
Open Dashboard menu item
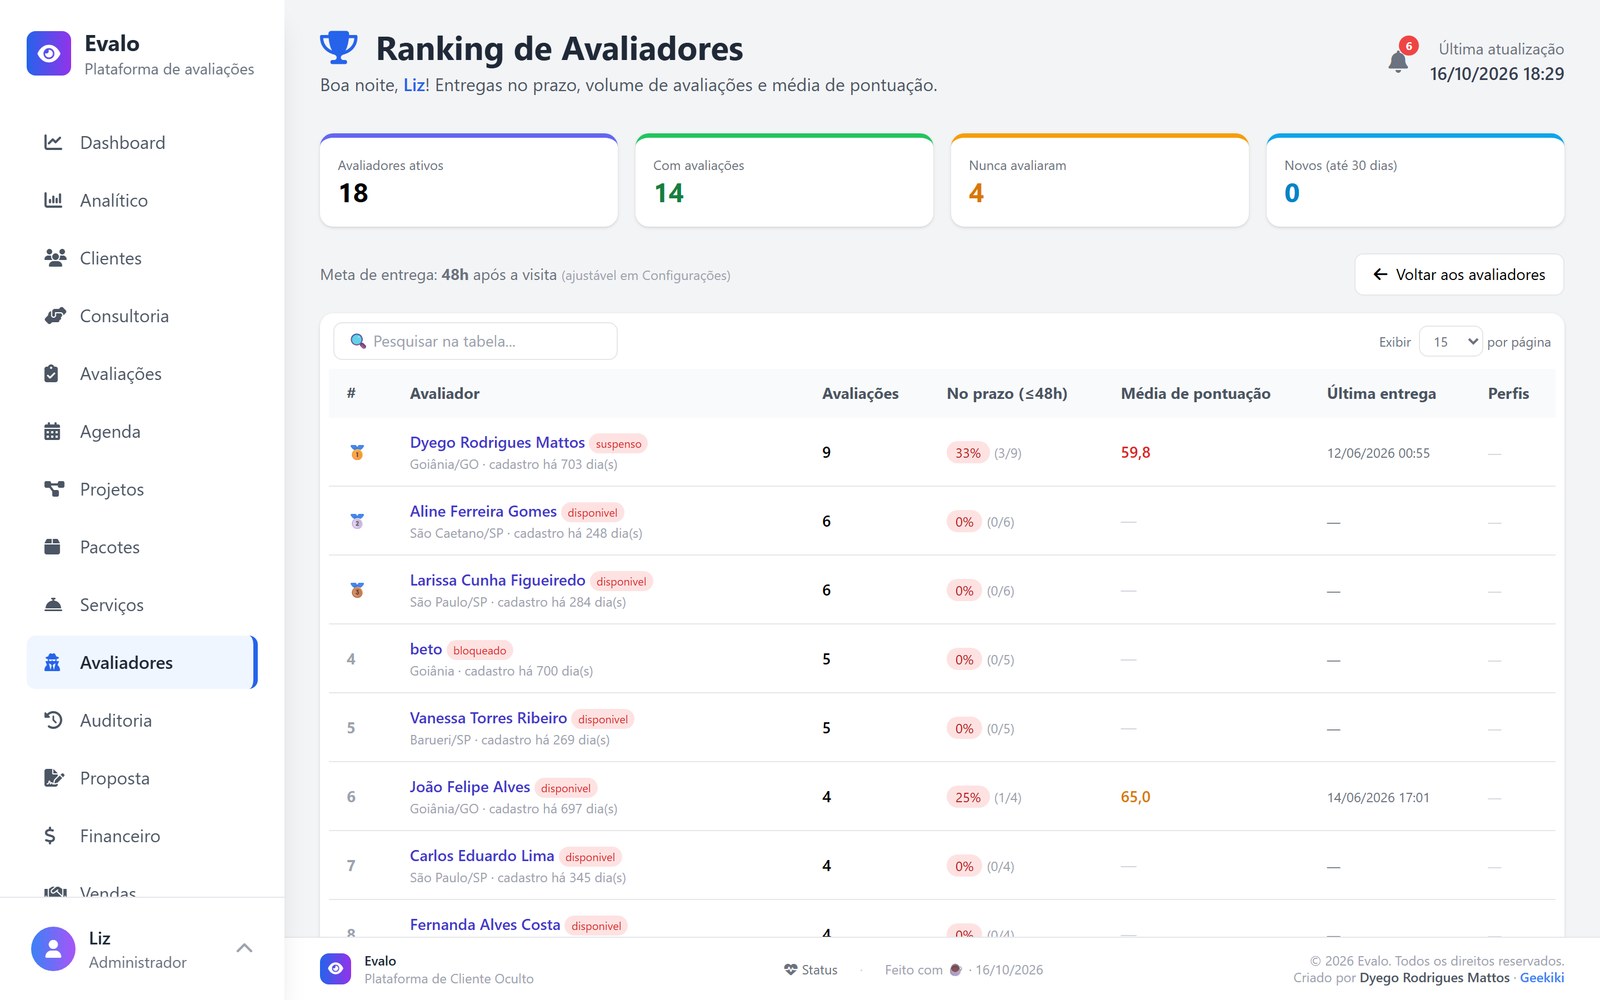142,142
